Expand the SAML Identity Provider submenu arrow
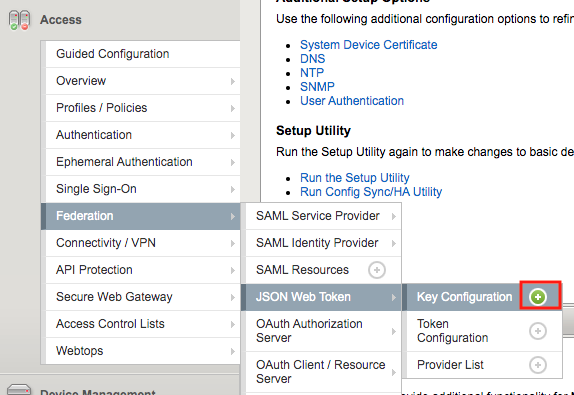 394,243
